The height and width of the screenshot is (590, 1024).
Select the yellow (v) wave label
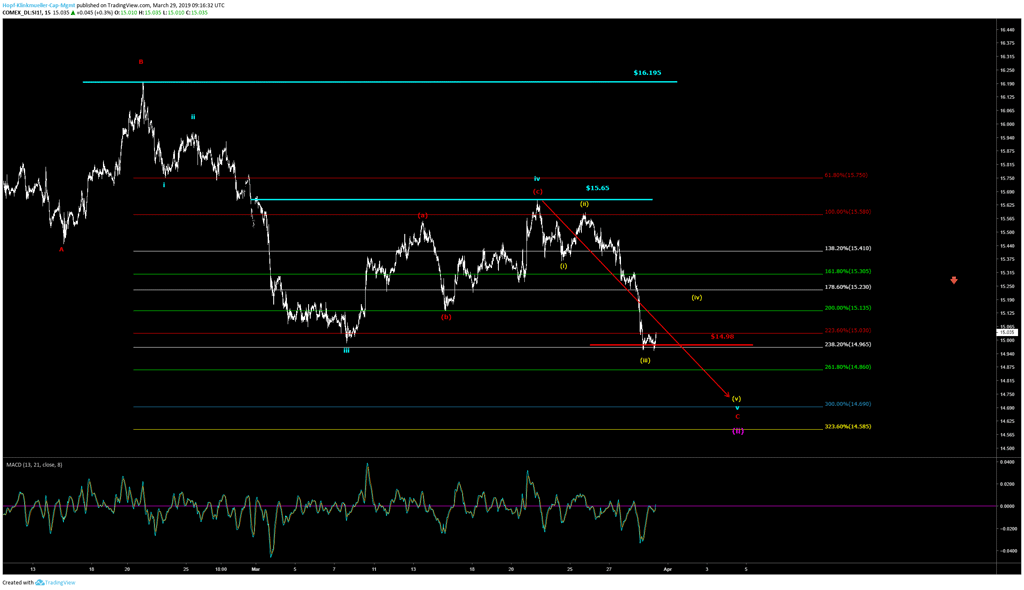pos(737,399)
